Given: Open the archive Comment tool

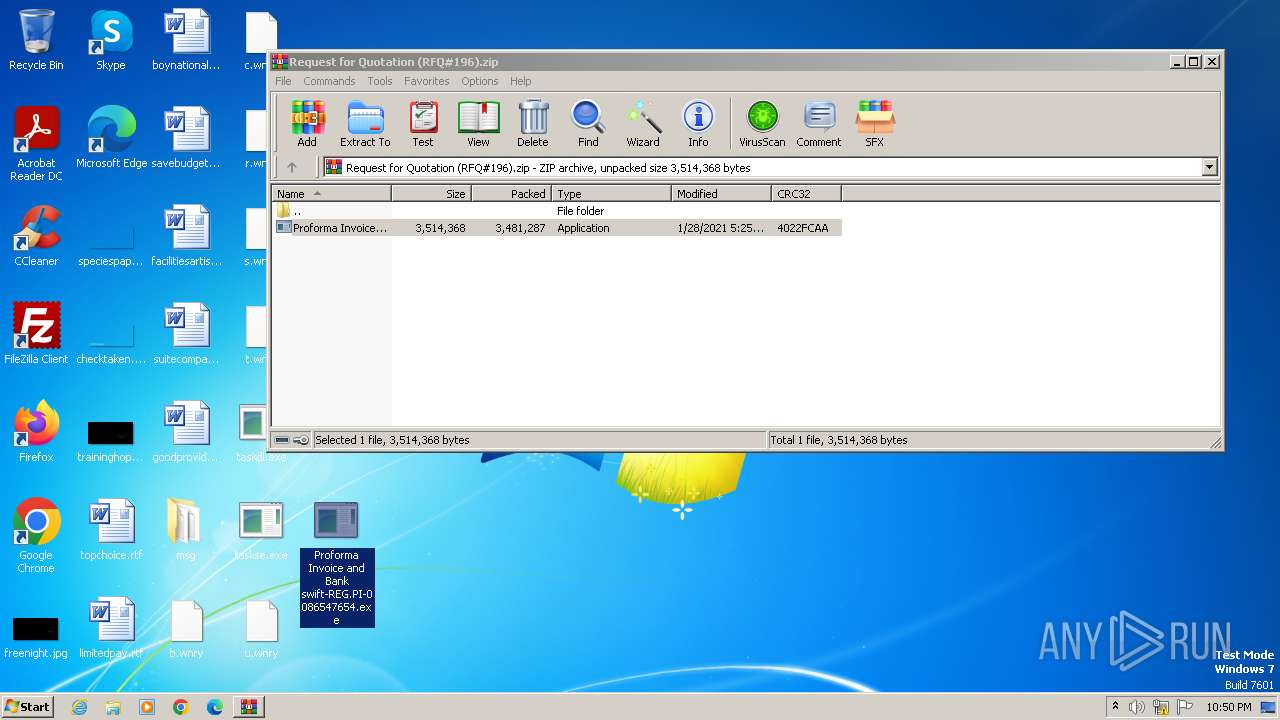Looking at the screenshot, I should [x=819, y=124].
